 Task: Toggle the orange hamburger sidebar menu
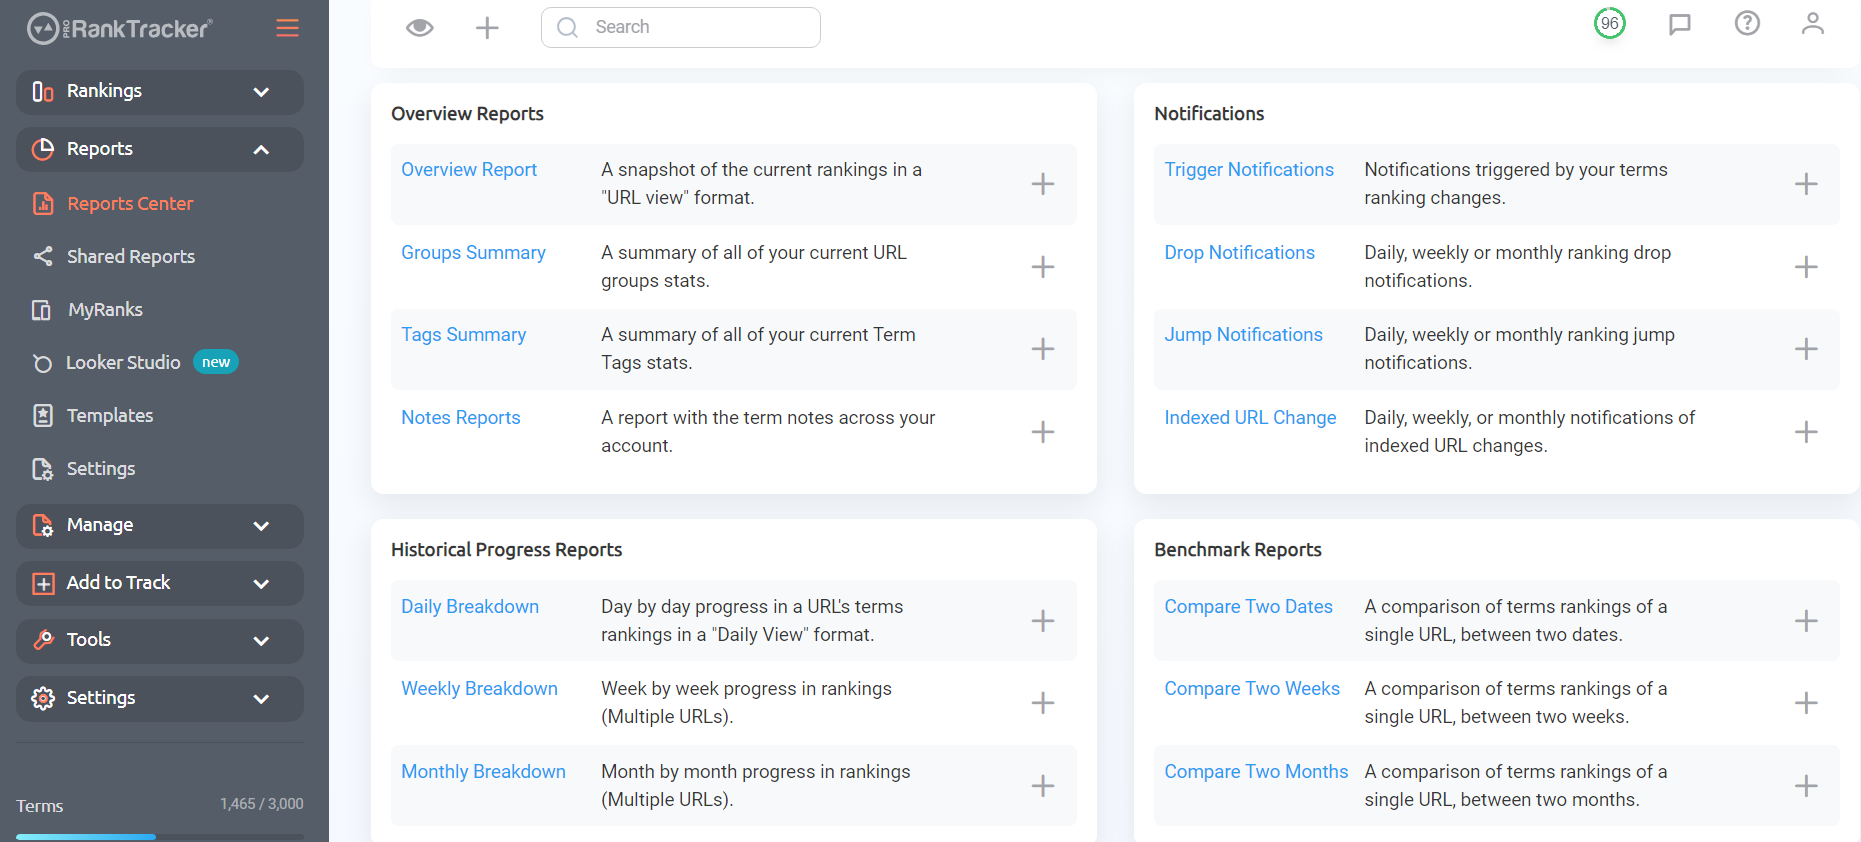click(287, 28)
